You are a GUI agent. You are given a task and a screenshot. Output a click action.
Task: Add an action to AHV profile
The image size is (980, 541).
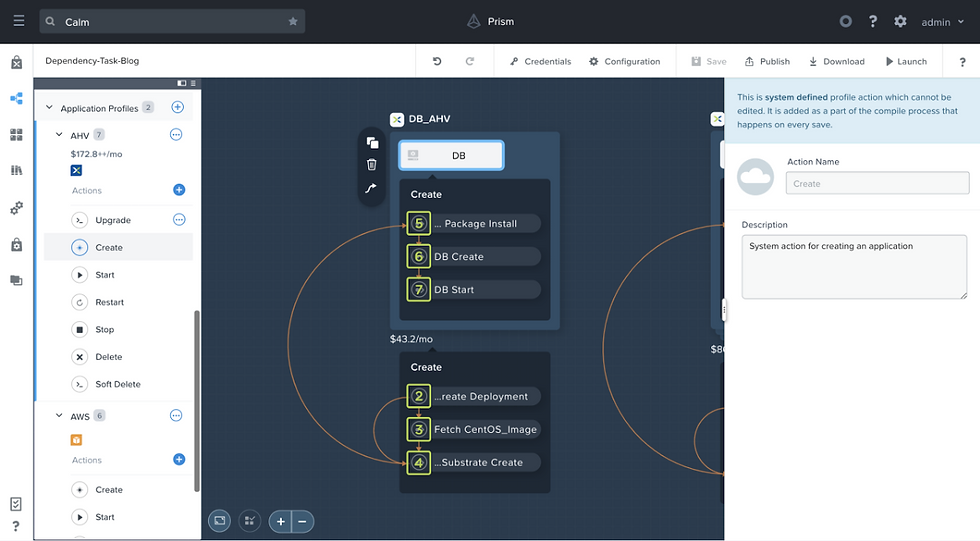pyautogui.click(x=179, y=190)
